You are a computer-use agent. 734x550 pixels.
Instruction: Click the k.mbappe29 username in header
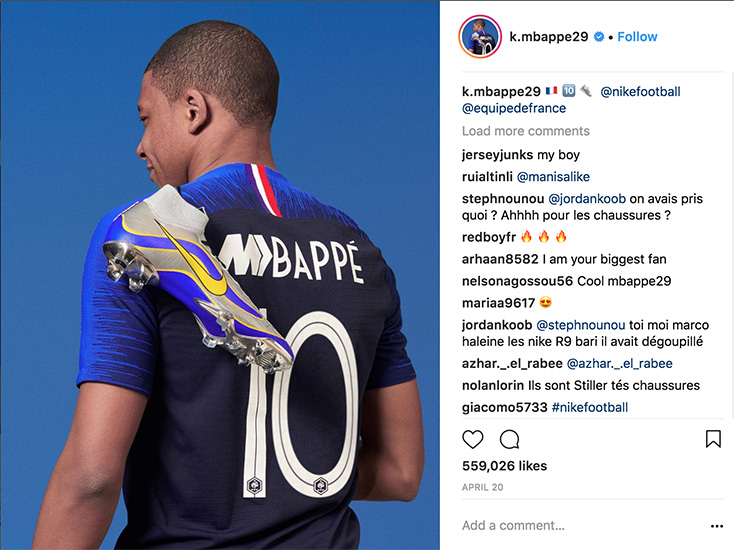[549, 37]
